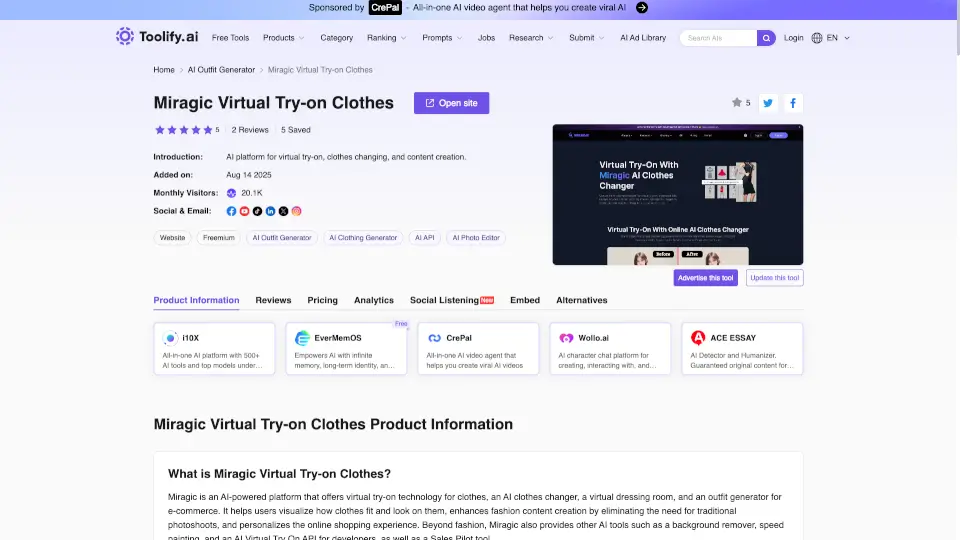The height and width of the screenshot is (540, 960).
Task: Open Miragic's Instagram social link
Action: 296,211
